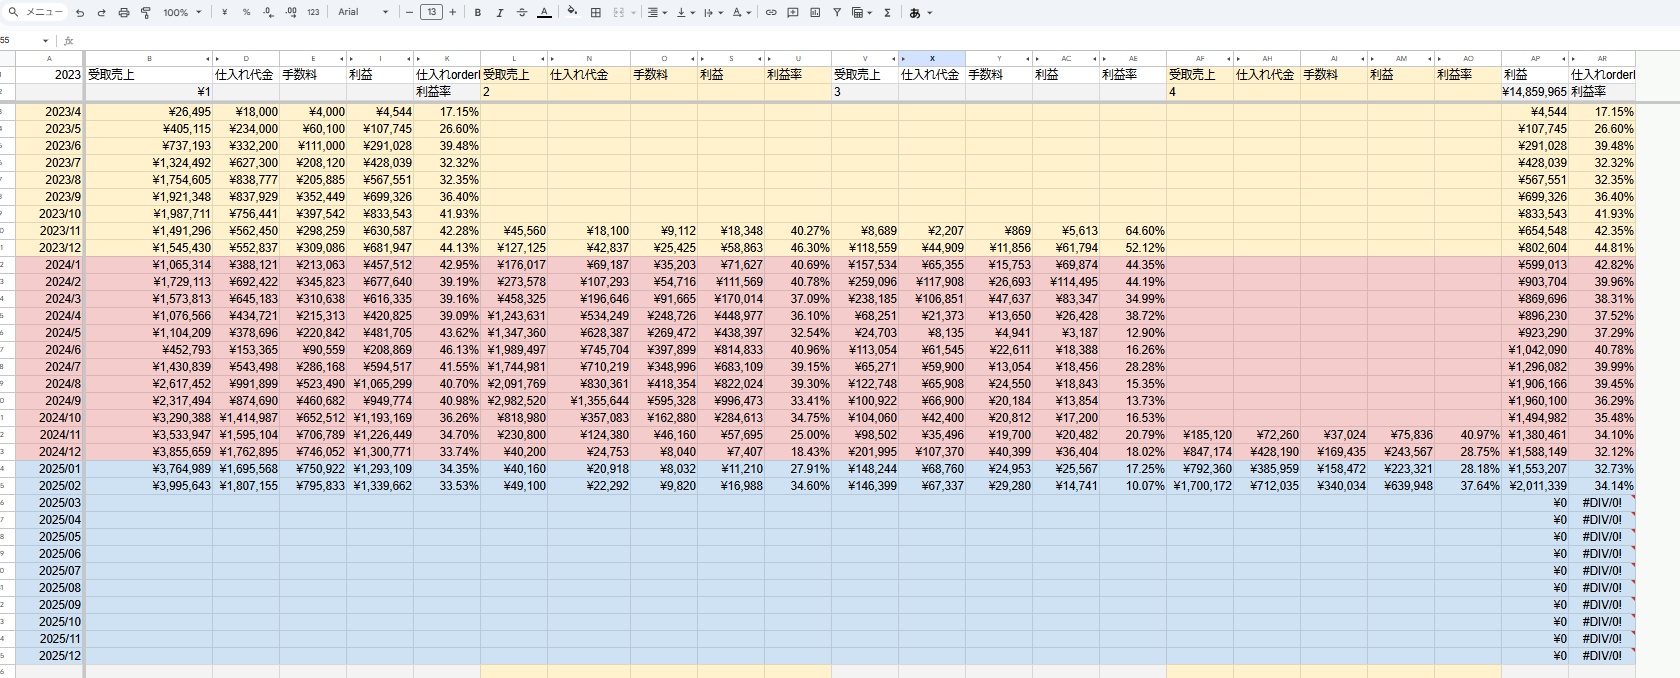Decrease the font size with the minus button
The width and height of the screenshot is (1680, 678).
[410, 12]
